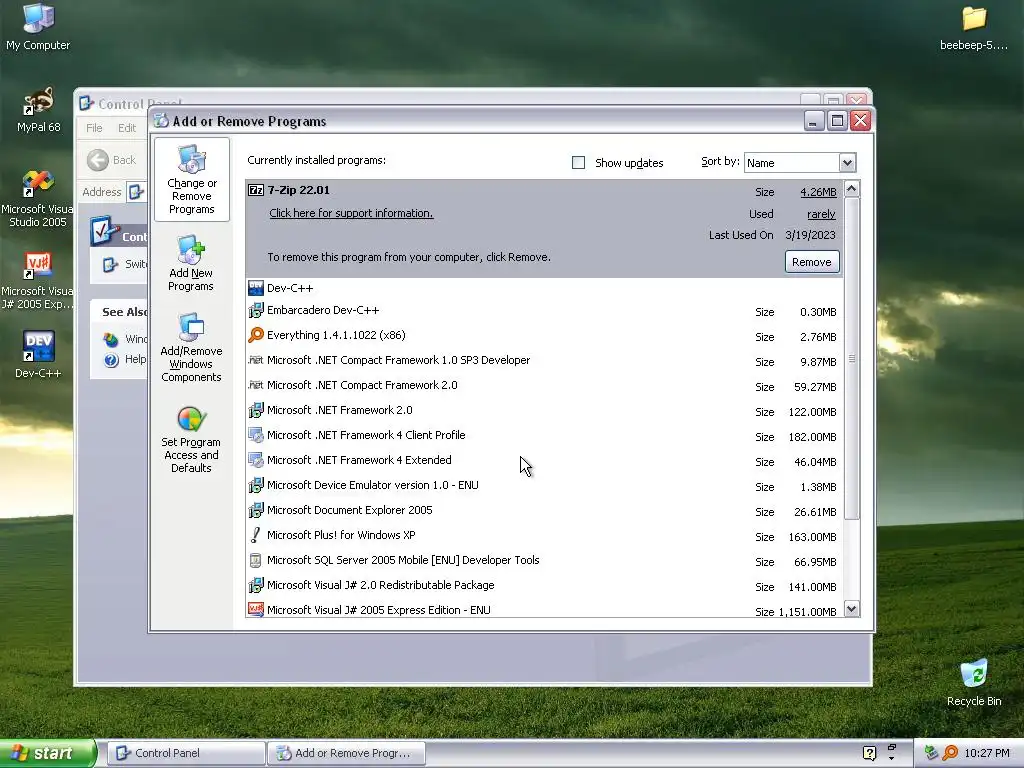This screenshot has width=1024, height=768.
Task: Select the My Computer desktop icon
Action: 38,27
